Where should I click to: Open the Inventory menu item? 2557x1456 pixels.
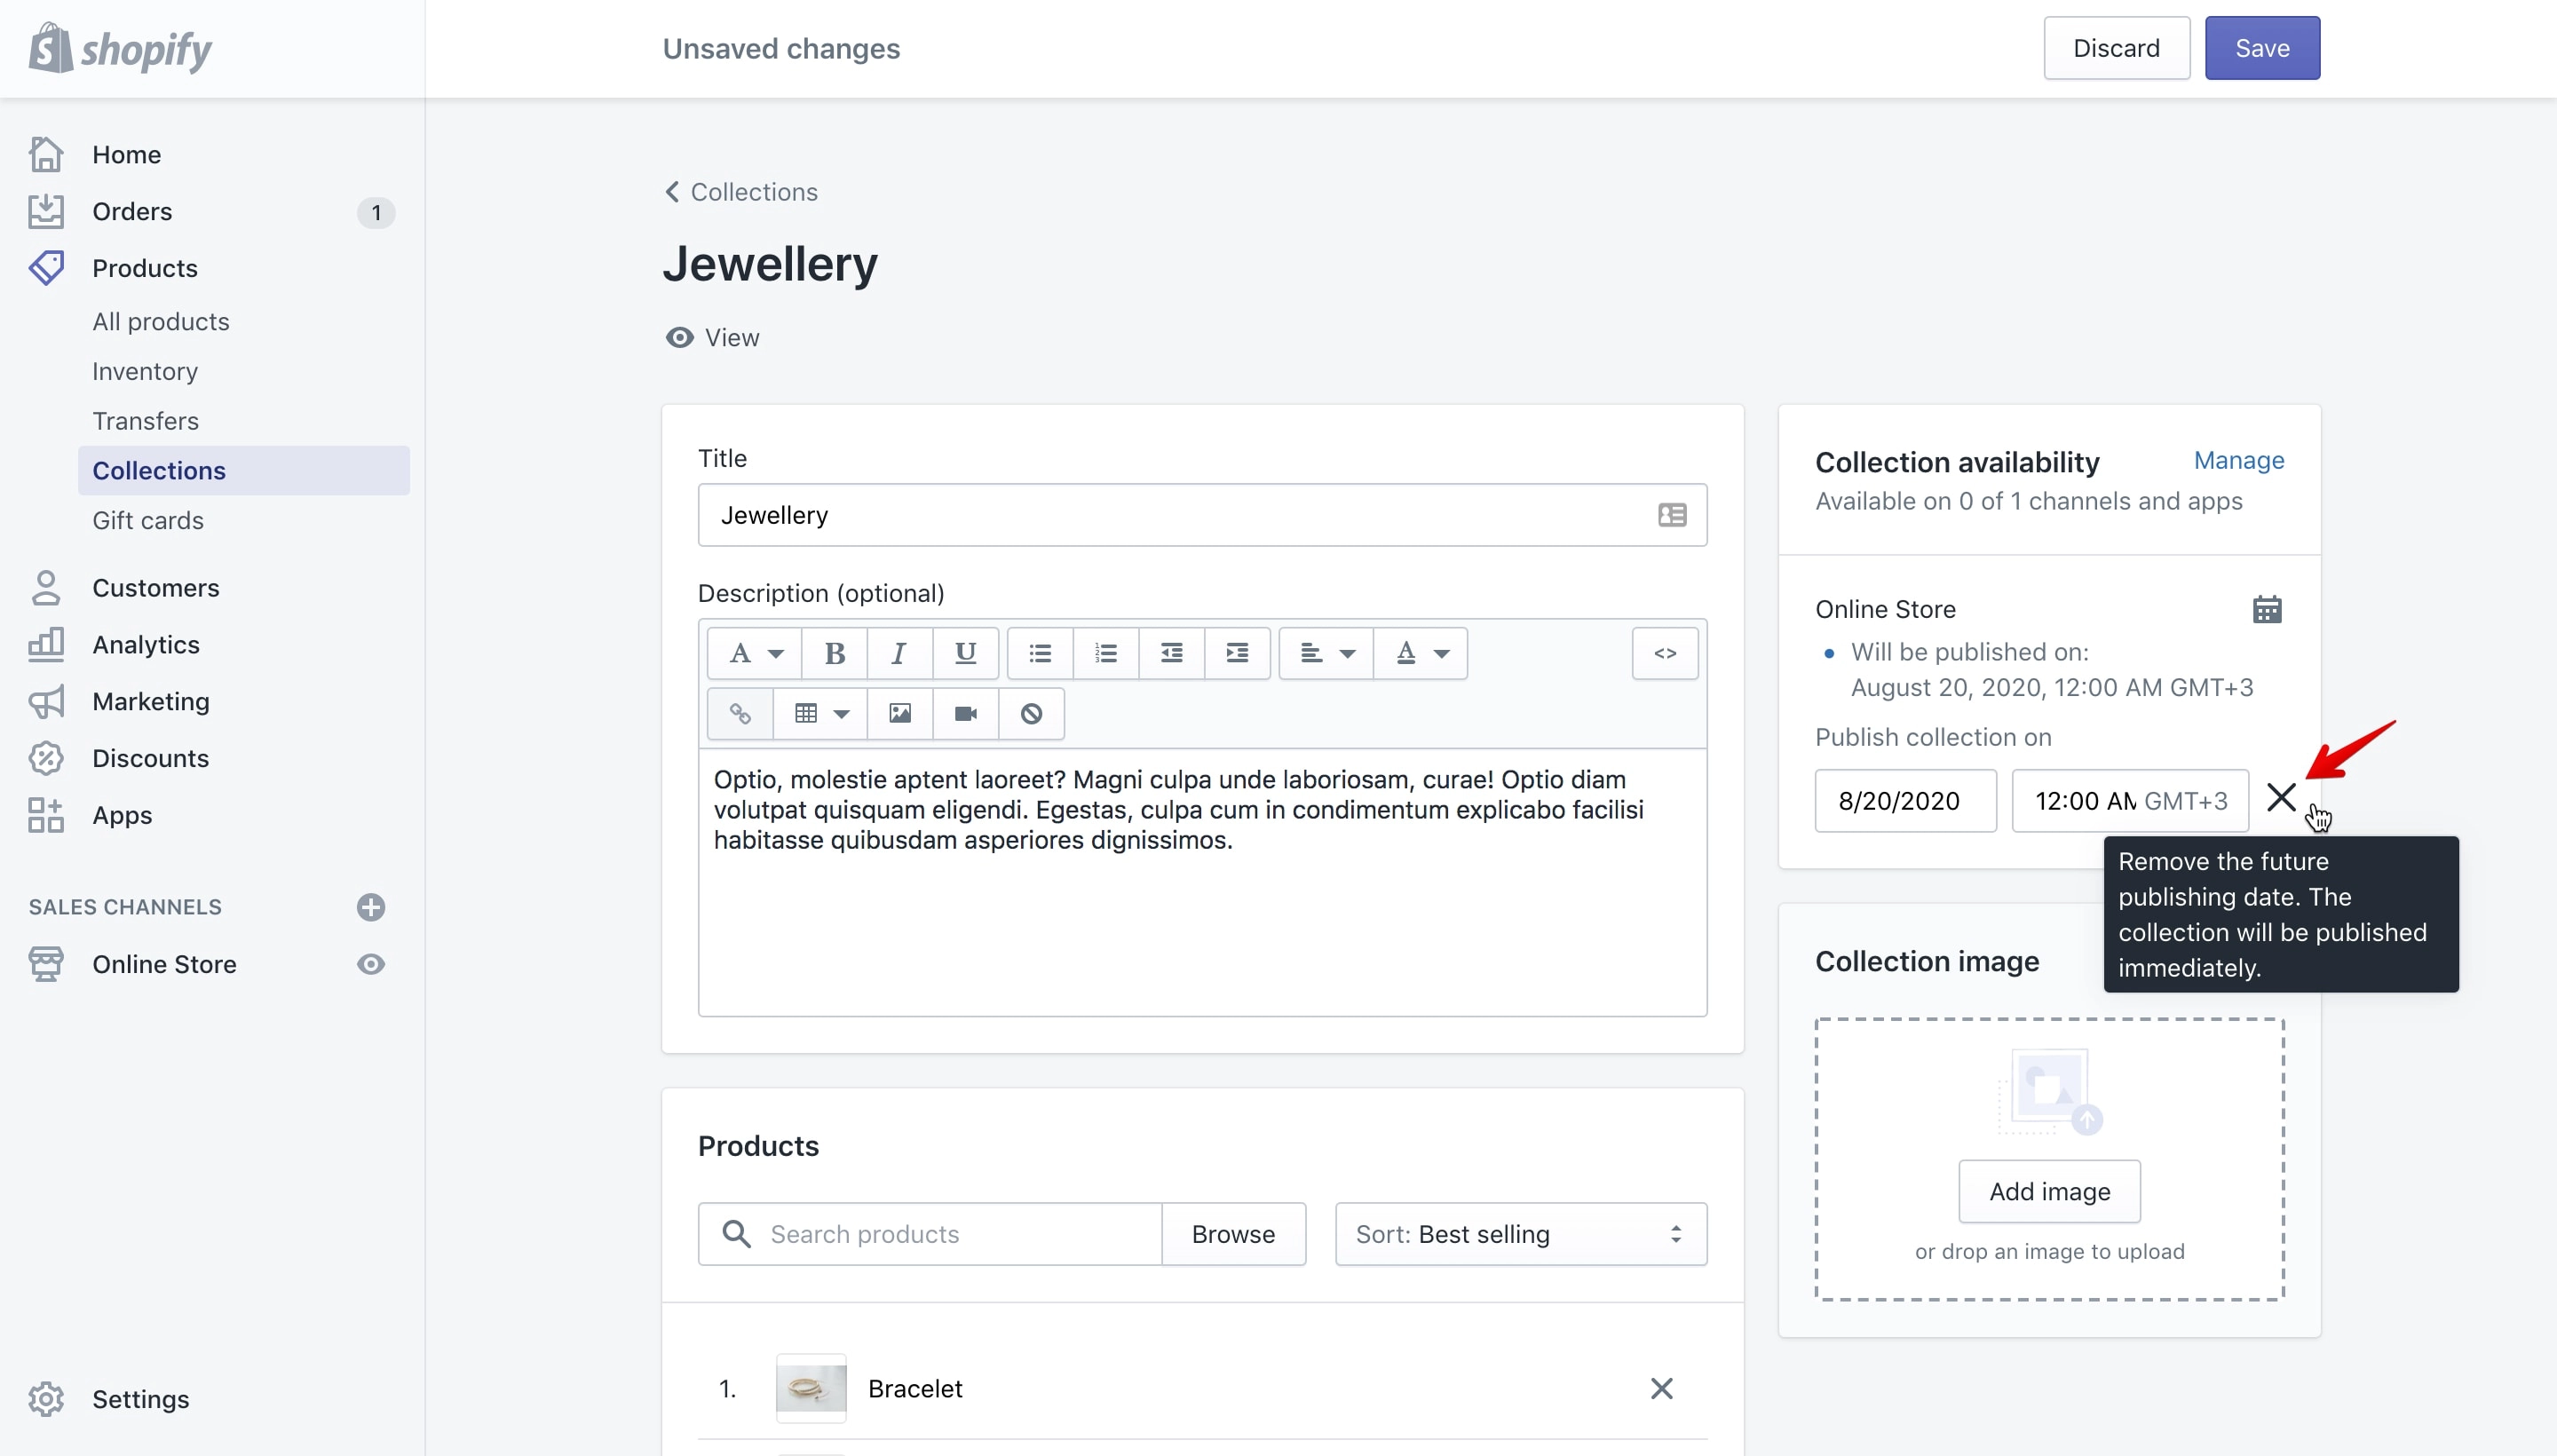145,371
